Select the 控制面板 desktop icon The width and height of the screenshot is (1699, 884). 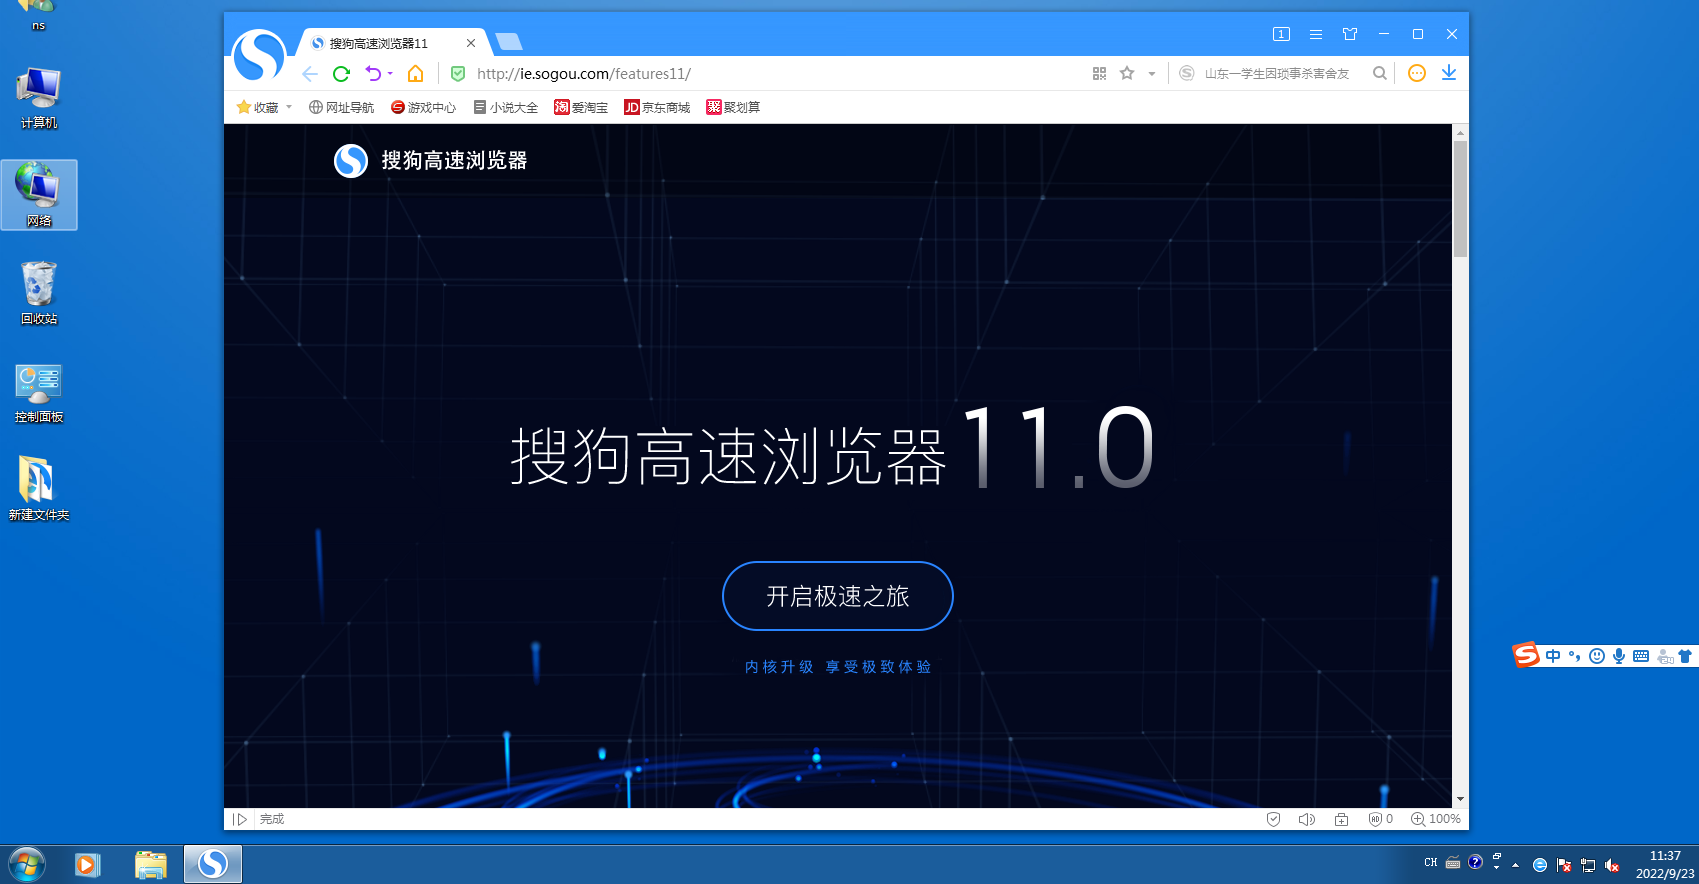pos(39,392)
